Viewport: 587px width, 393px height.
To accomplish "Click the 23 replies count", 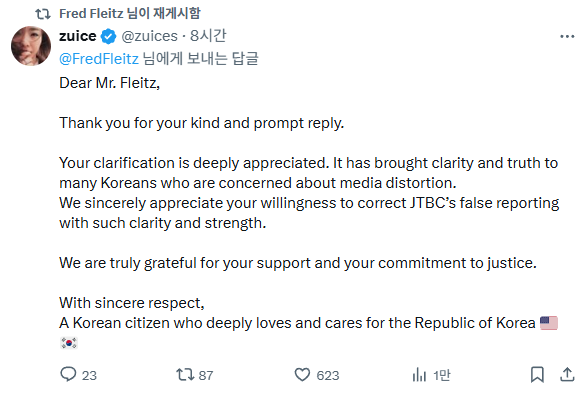I will (x=89, y=375).
